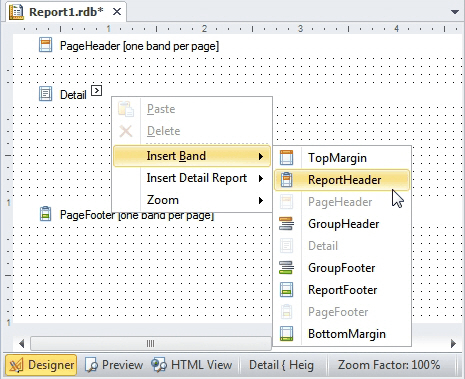465x379 pixels.
Task: Click the Detail band icon in designer
Action: point(45,94)
